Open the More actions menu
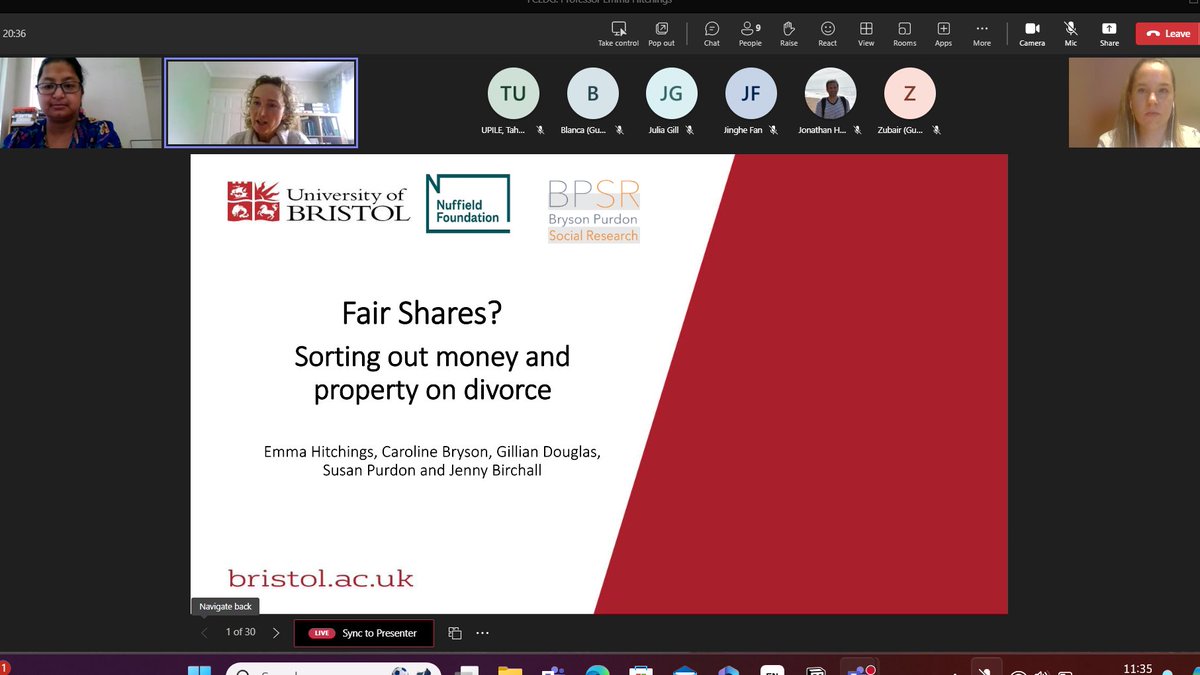 coord(982,34)
